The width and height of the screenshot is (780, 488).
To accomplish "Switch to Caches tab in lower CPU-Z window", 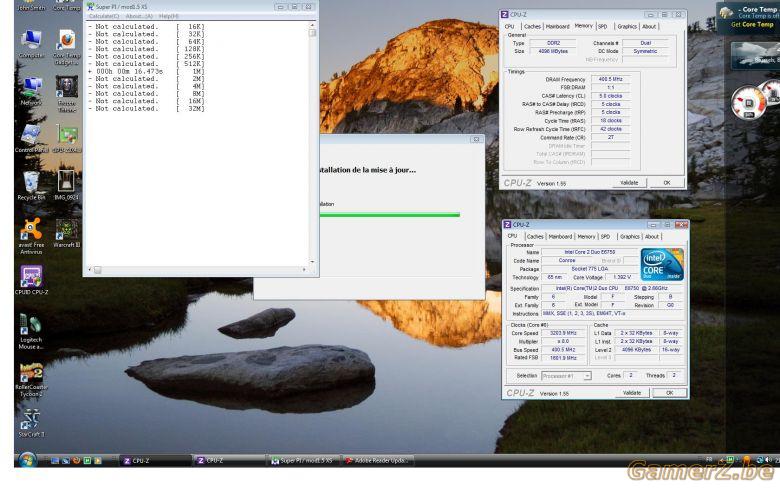I will [535, 237].
